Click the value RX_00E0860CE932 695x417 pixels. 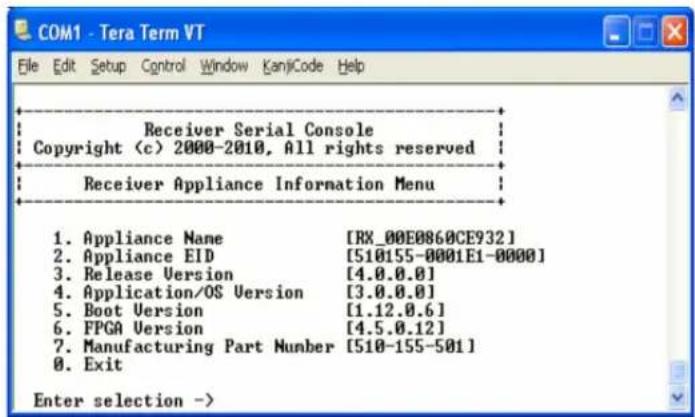(430, 238)
